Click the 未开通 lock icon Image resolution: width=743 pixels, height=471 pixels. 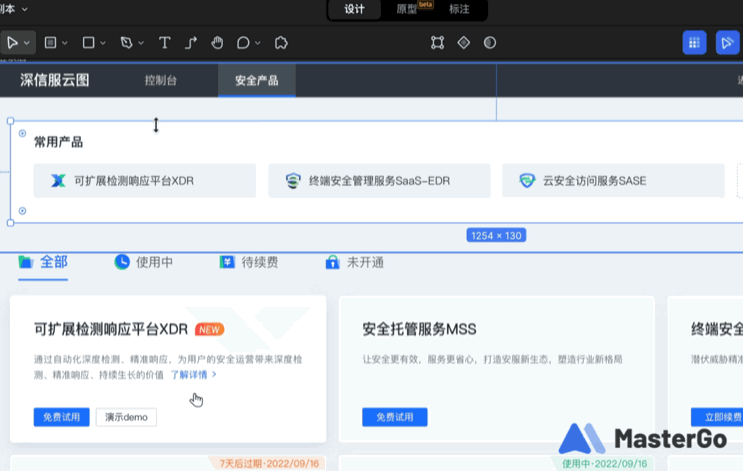click(x=333, y=262)
